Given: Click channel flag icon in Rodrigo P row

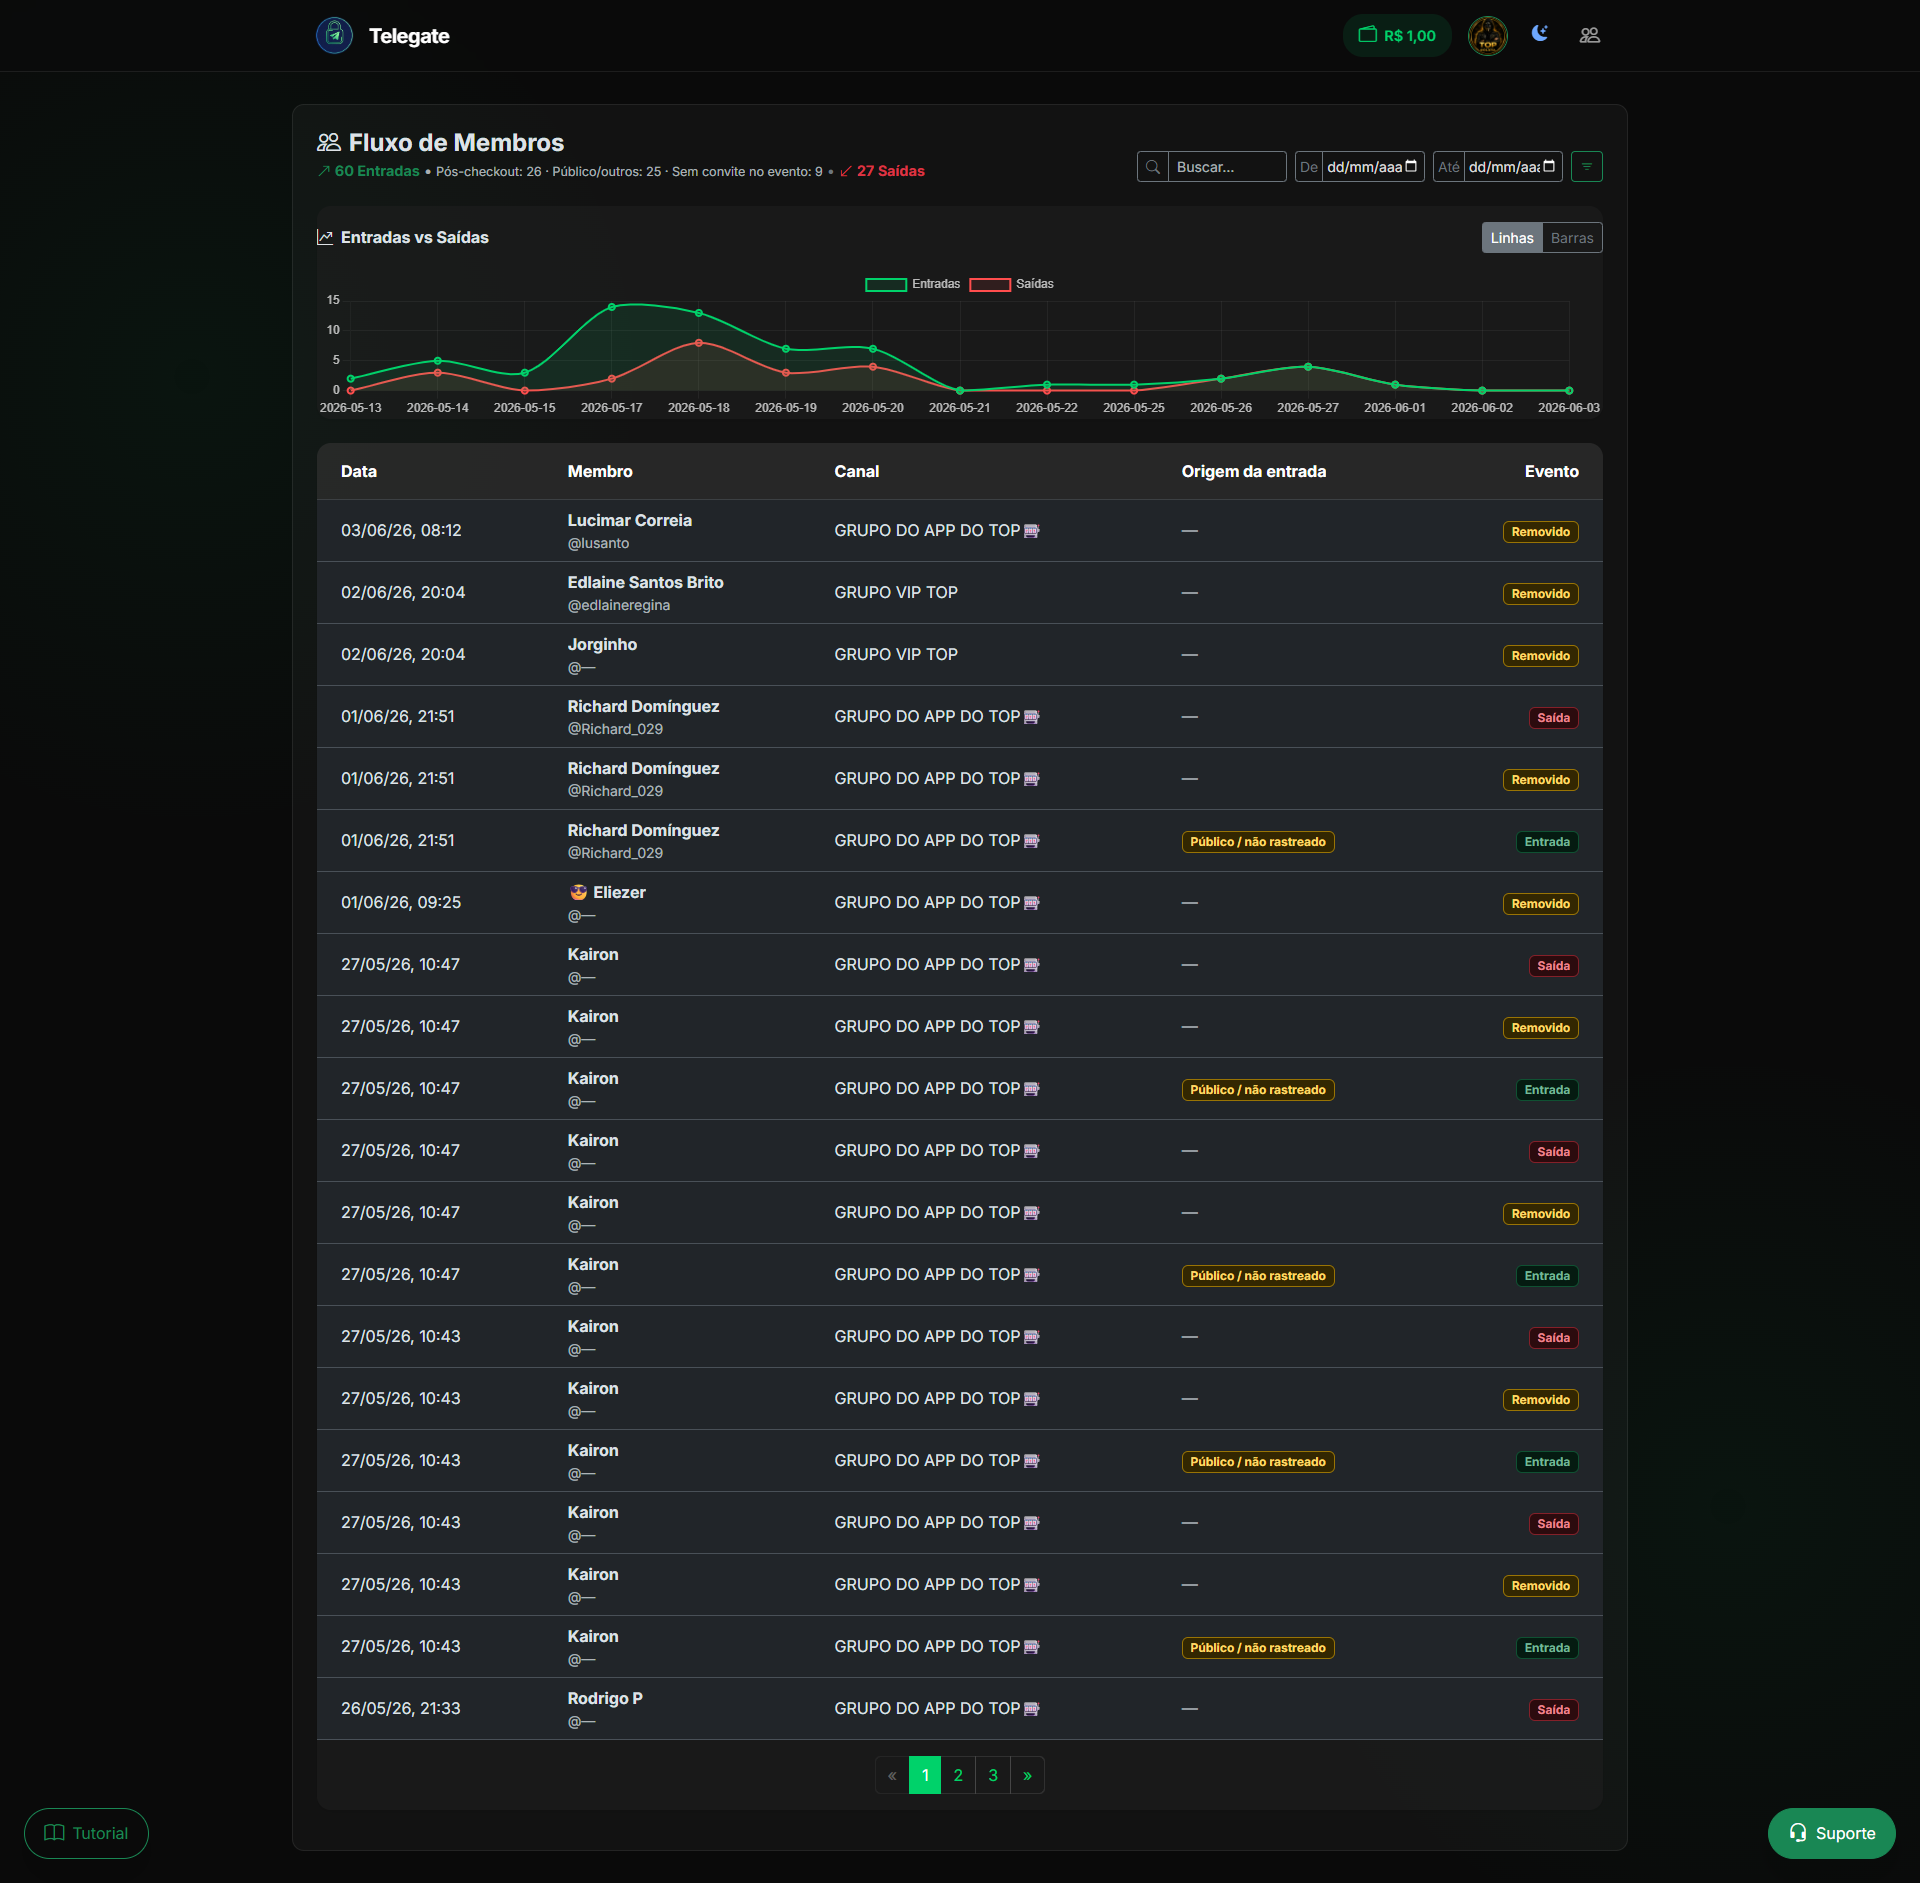Looking at the screenshot, I should (x=1032, y=1709).
